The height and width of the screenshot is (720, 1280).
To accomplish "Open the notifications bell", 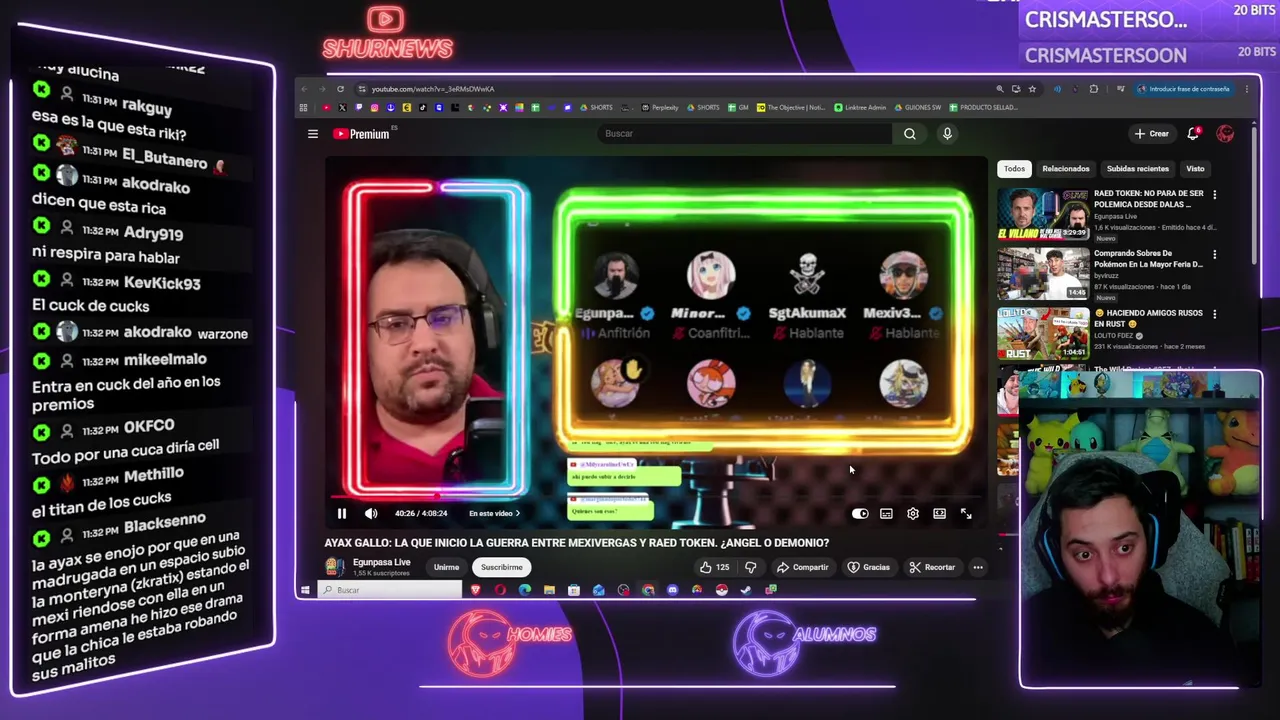I will point(1193,134).
